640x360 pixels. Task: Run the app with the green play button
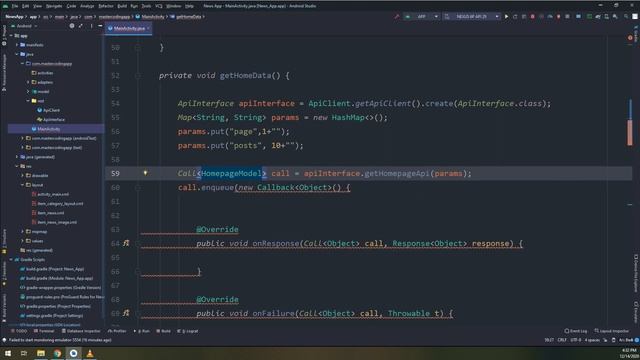[x=506, y=17]
